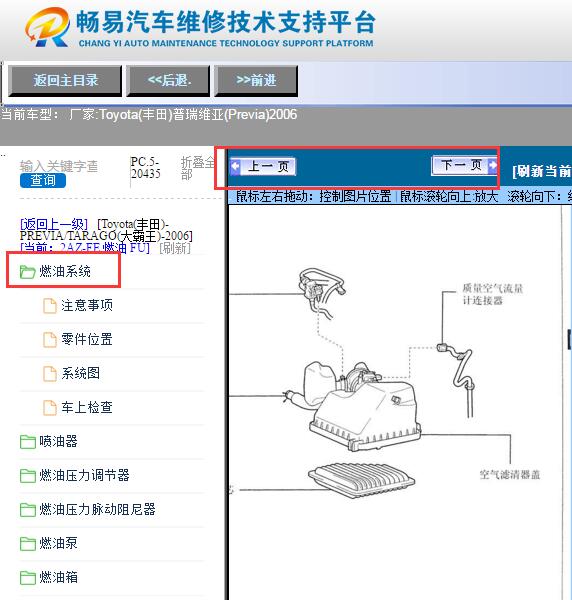Click the open folder icon beside 燃油系统

(x=28, y=272)
